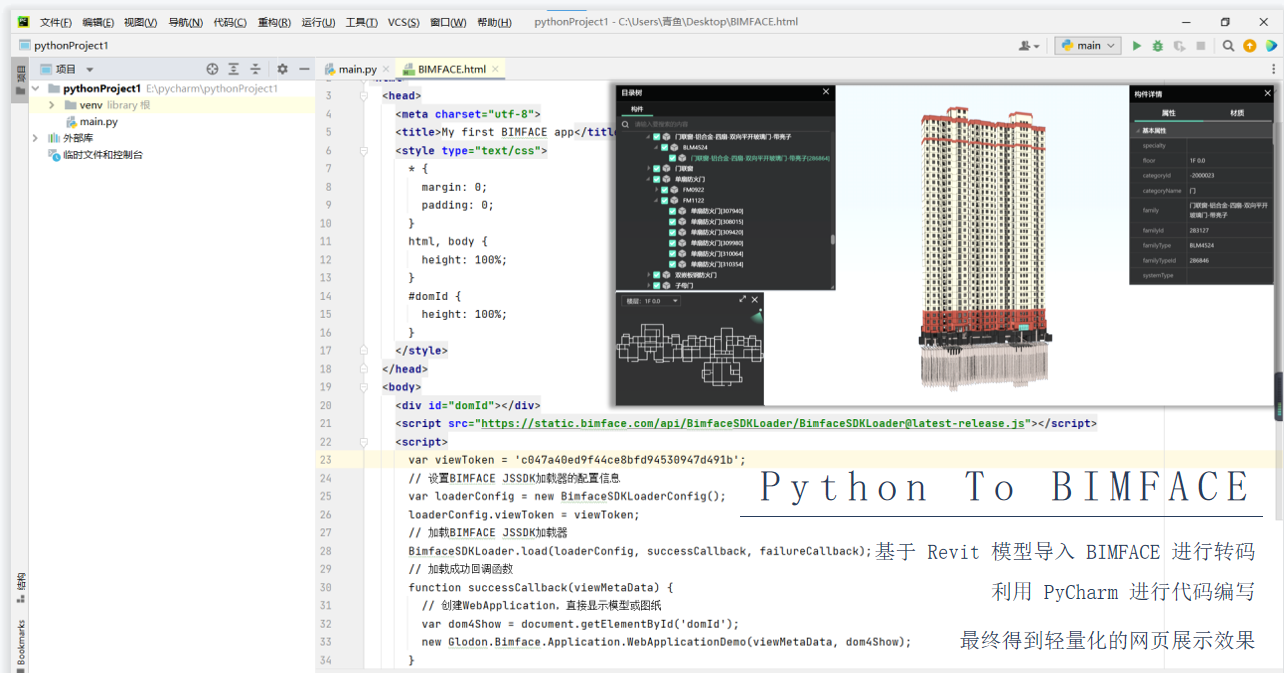Open Project panel settings gear

coord(282,69)
